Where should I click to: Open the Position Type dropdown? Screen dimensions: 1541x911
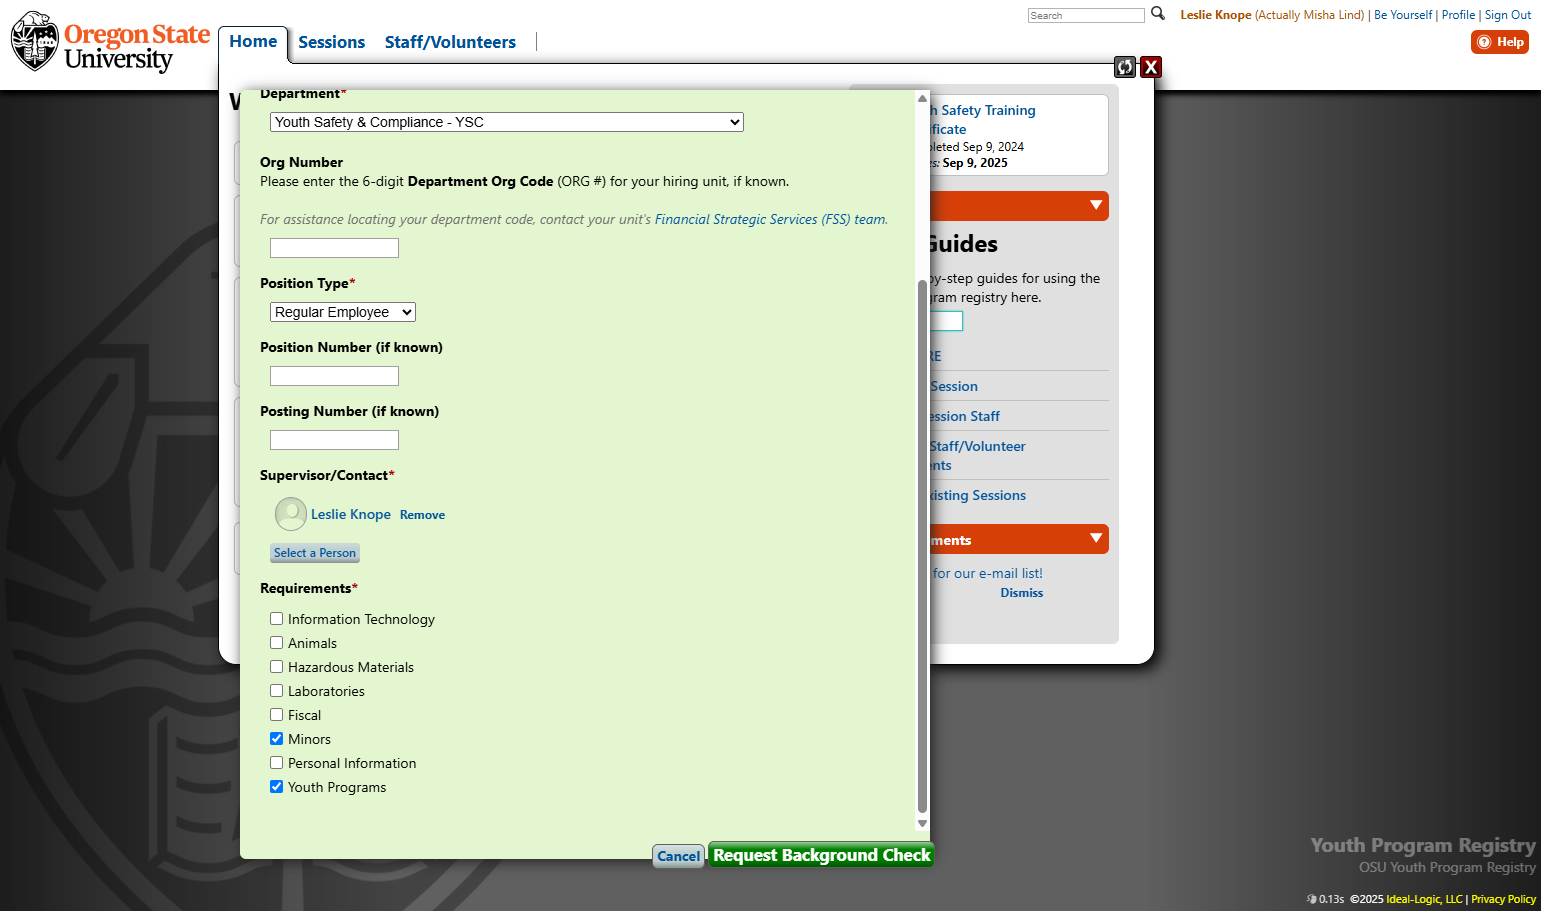coord(343,312)
